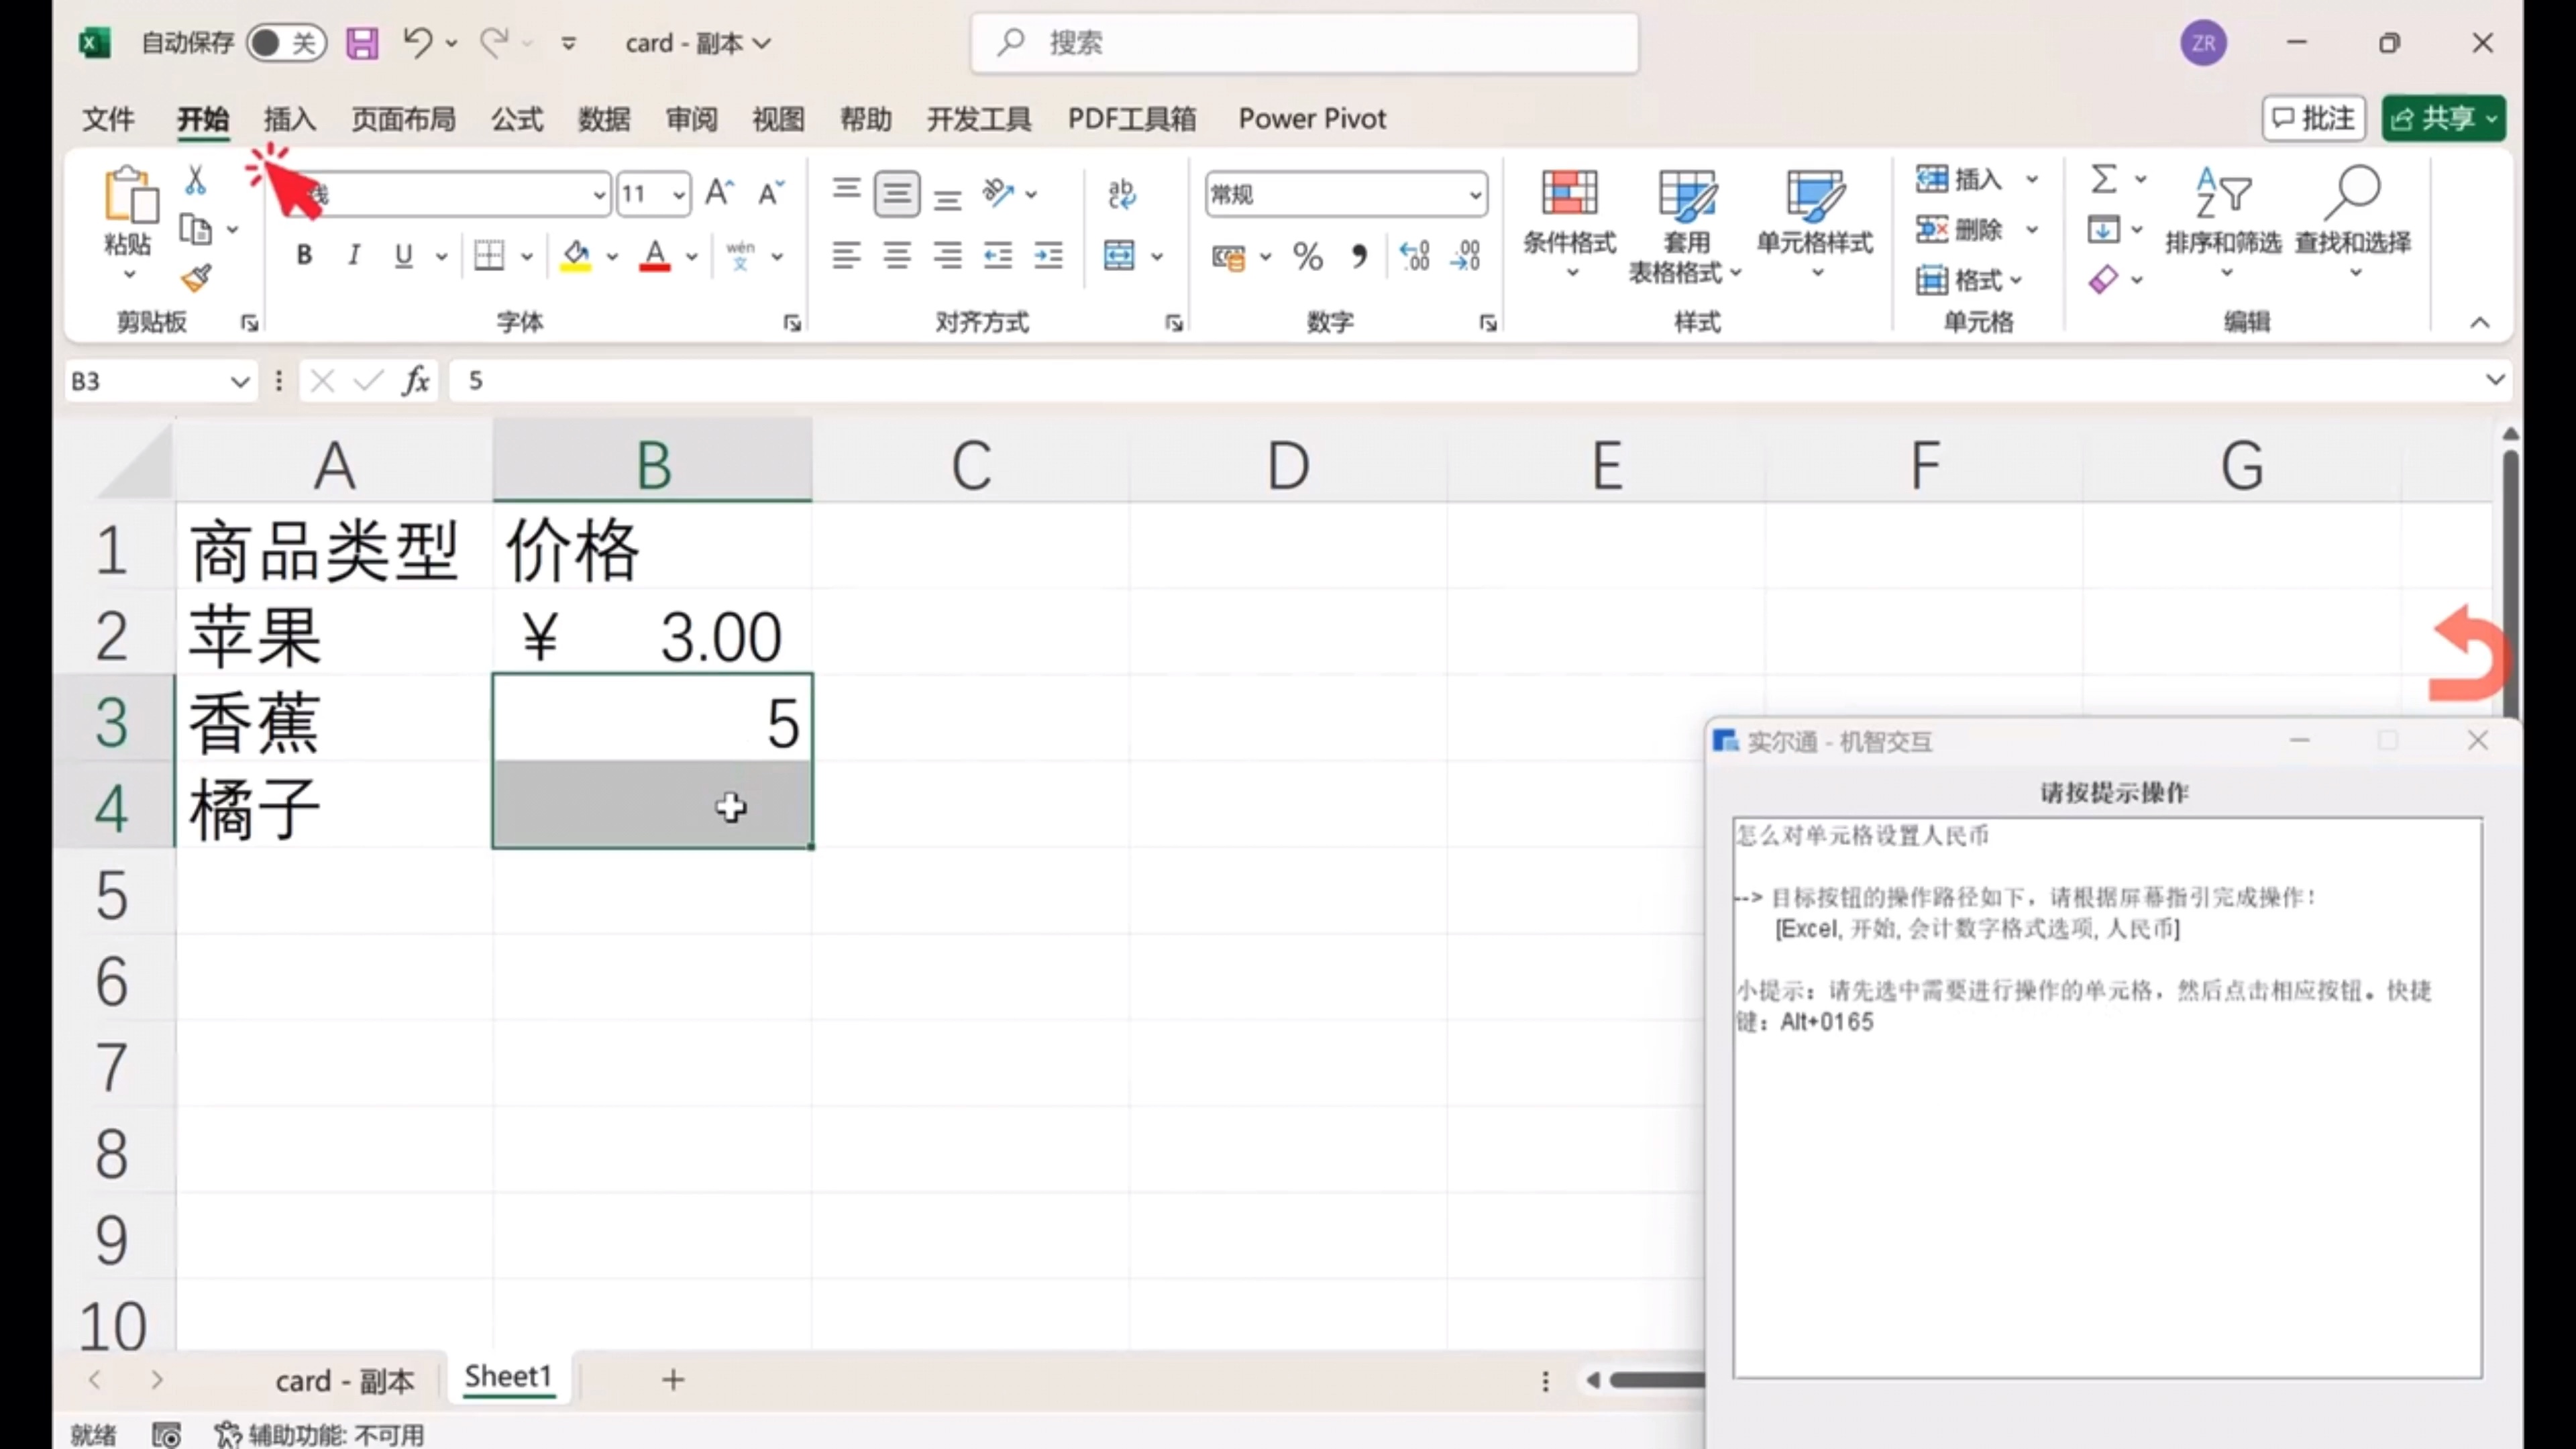Open Cell Styles (单元格样式)
2576x1449 pixels.
coord(1815,223)
